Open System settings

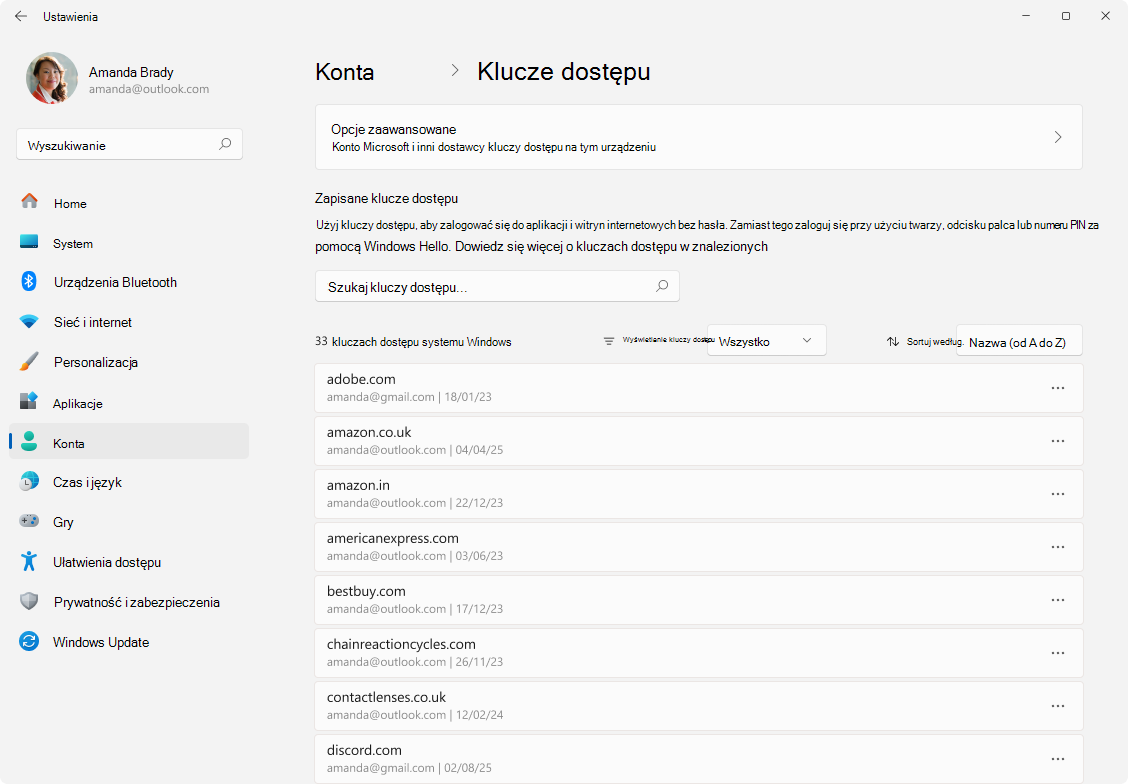(x=129, y=243)
